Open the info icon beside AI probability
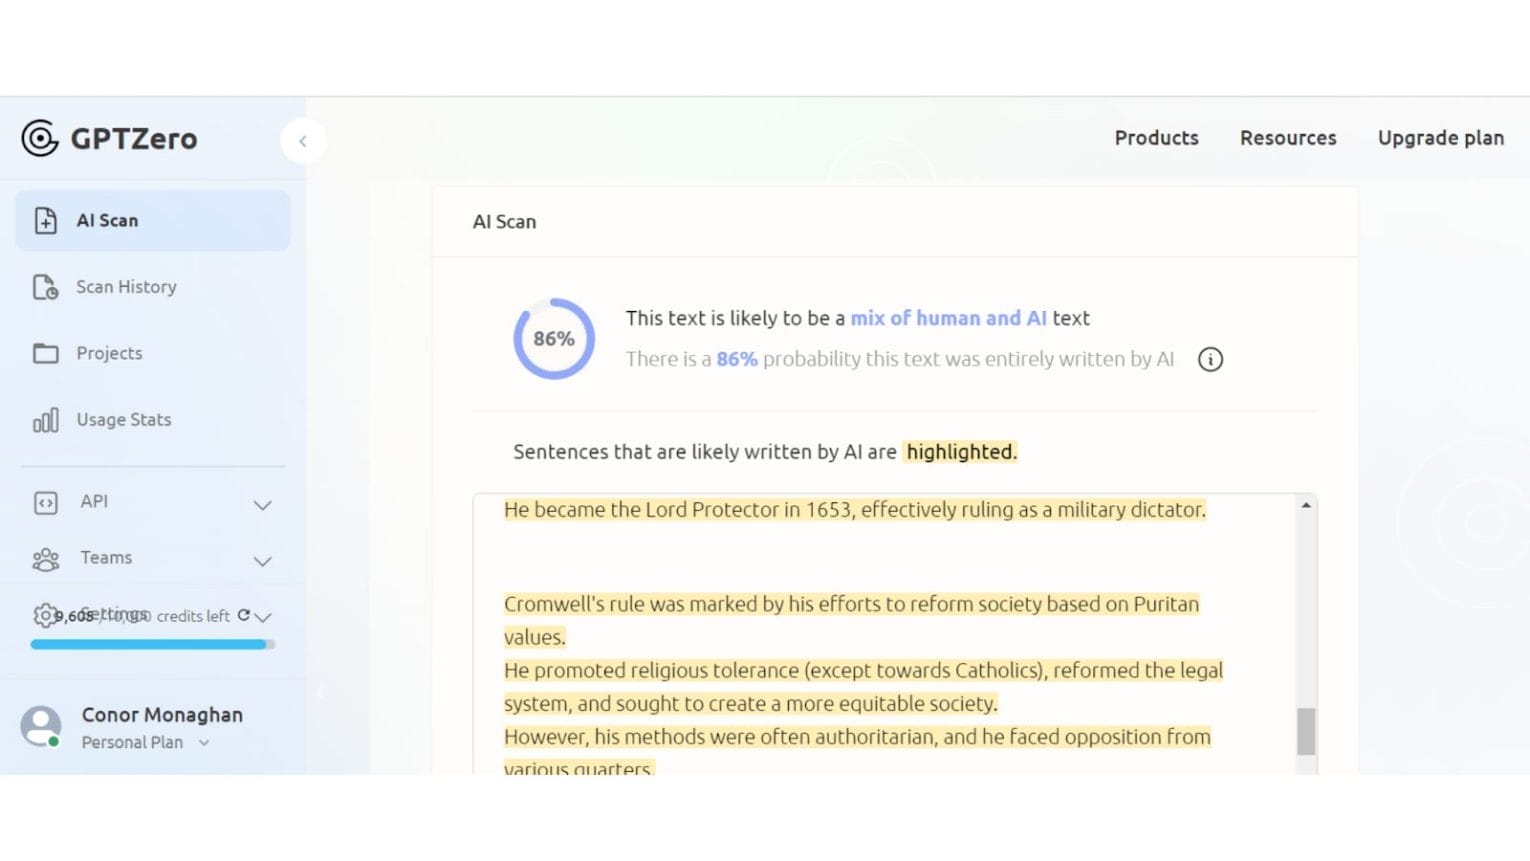This screenshot has height=861, width=1530. click(1210, 360)
